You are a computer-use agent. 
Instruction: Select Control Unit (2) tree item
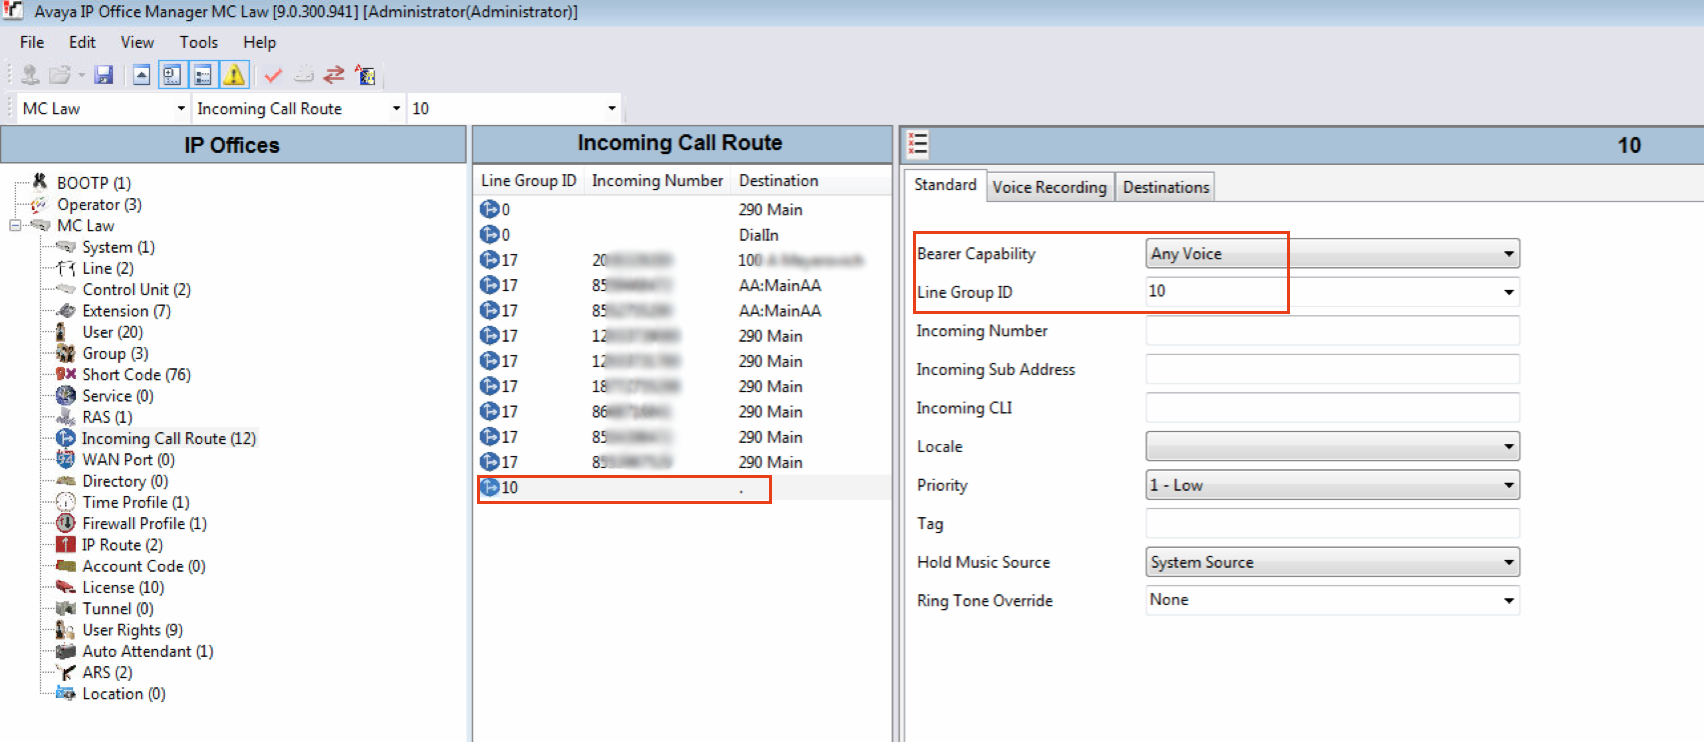tap(136, 289)
